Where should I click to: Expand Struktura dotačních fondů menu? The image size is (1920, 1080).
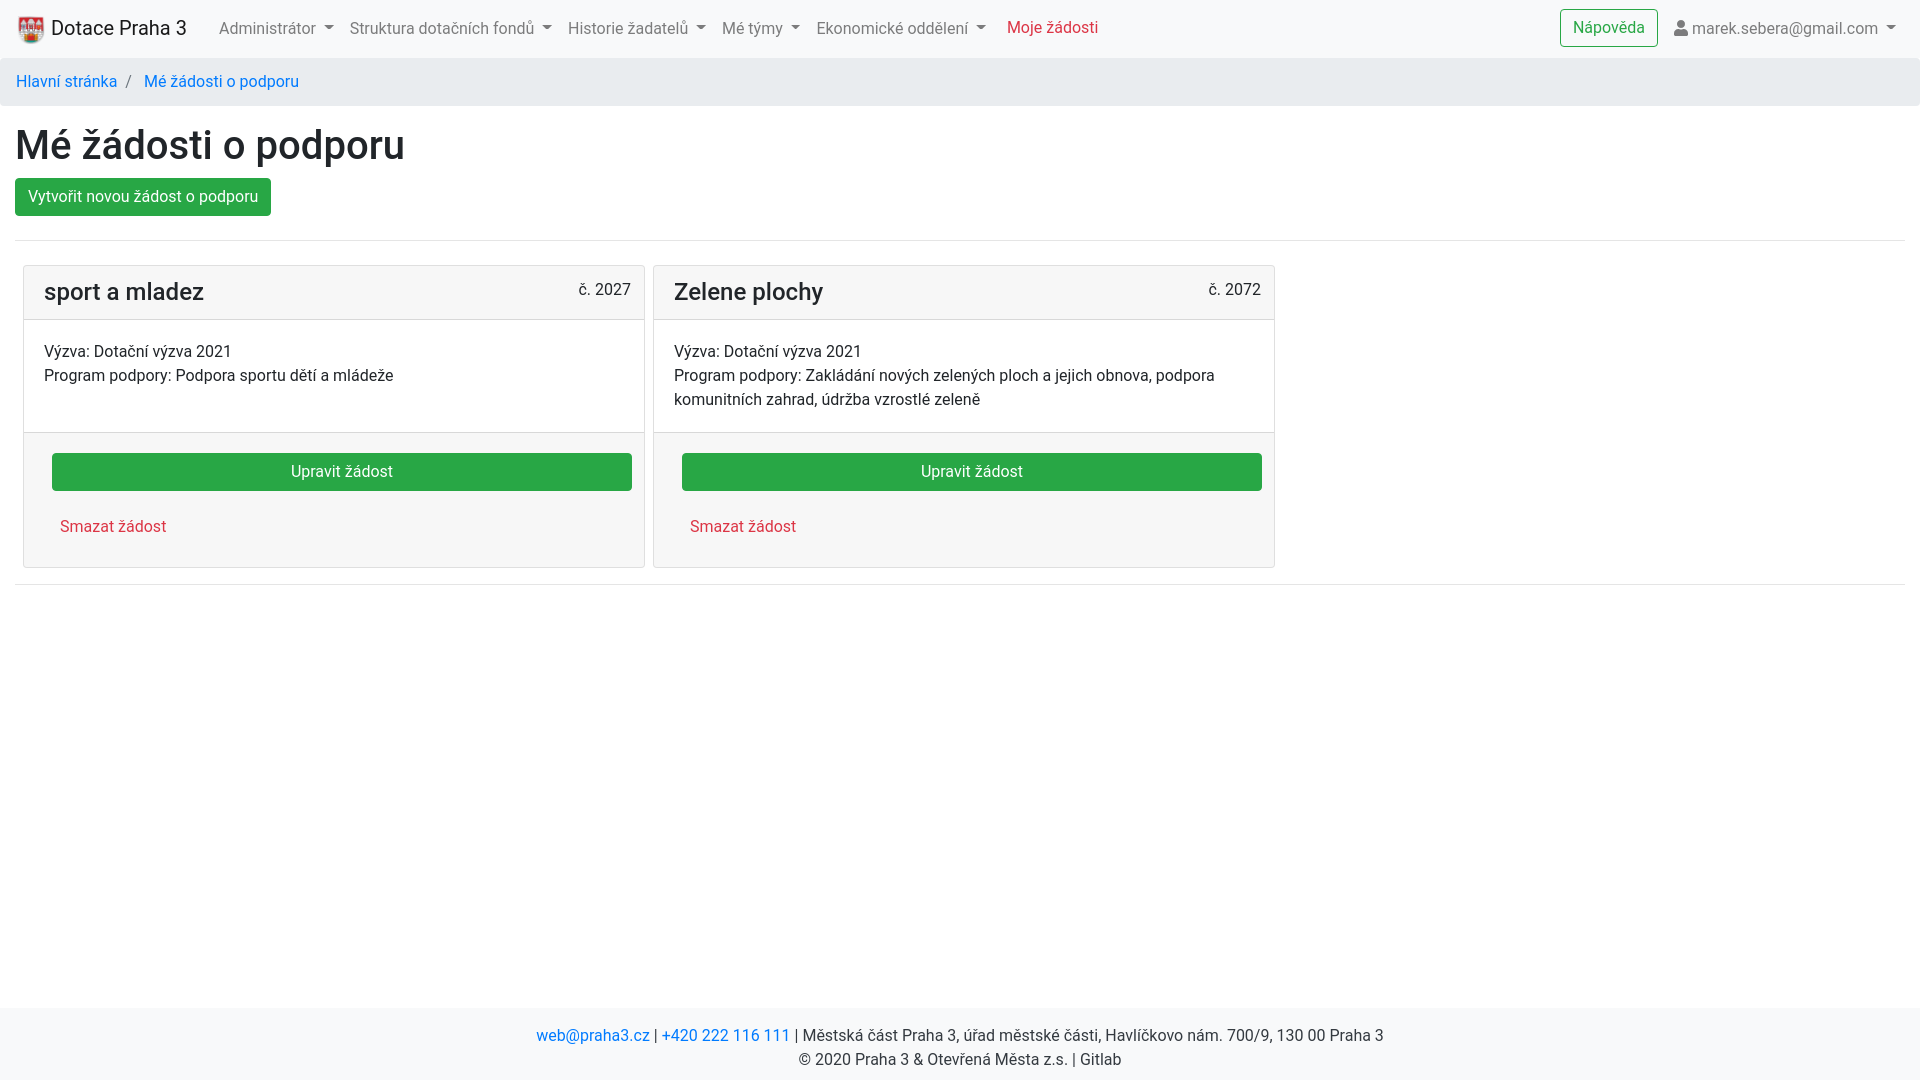pos(450,29)
